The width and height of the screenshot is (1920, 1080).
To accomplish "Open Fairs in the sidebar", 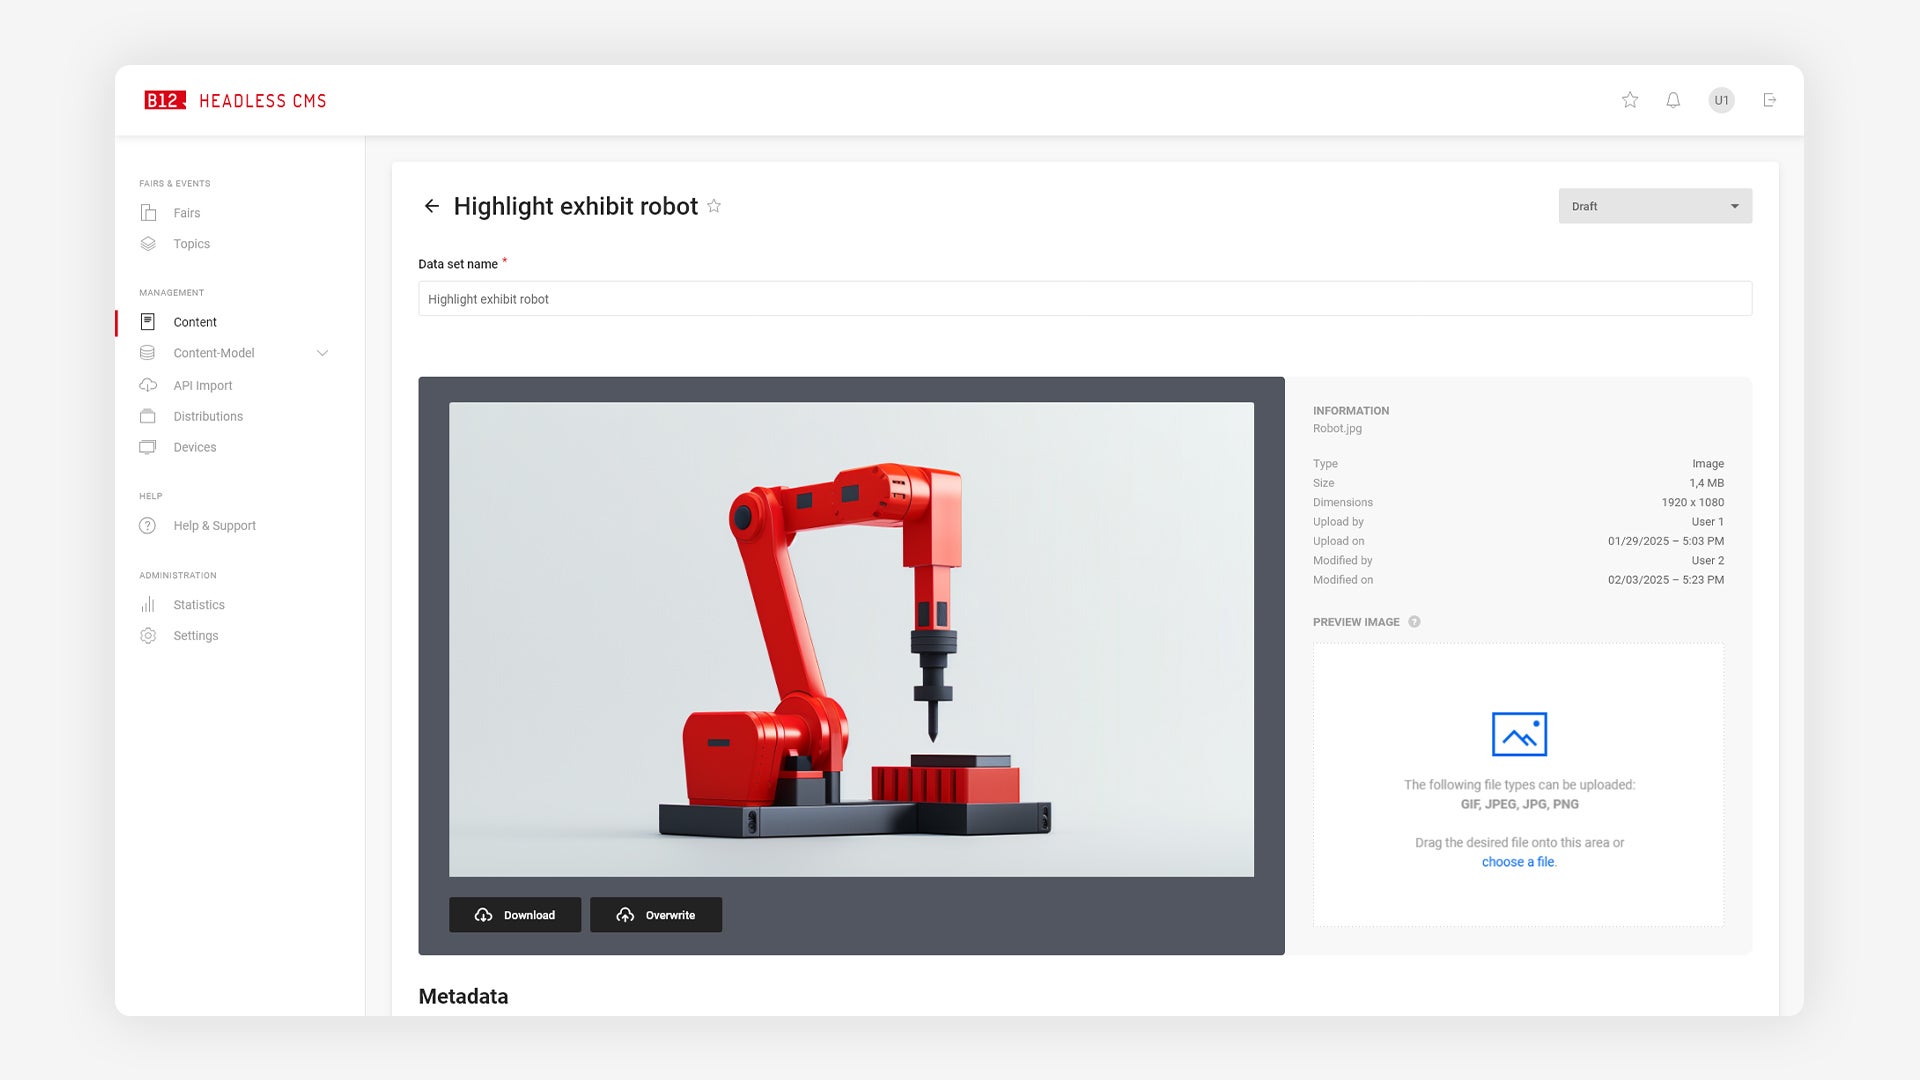I will 186,213.
